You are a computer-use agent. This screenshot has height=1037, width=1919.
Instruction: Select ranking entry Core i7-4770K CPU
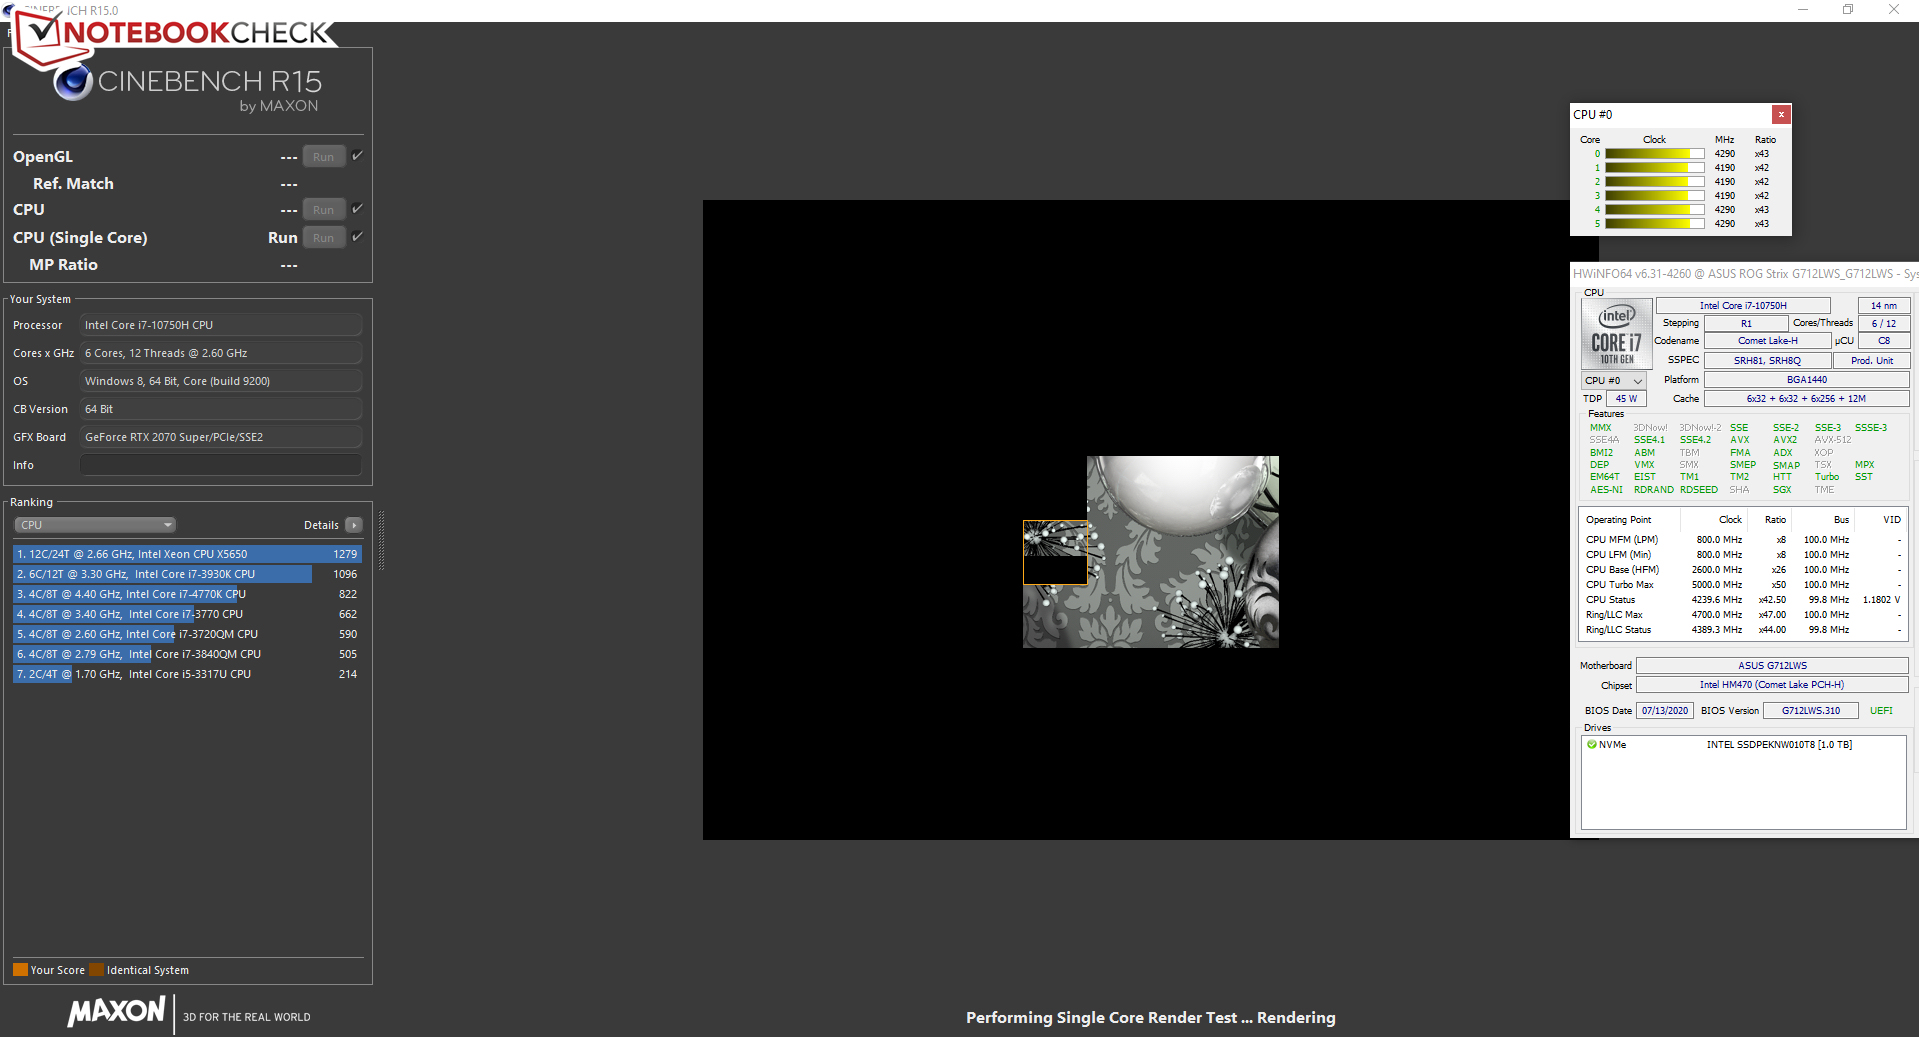click(187, 594)
